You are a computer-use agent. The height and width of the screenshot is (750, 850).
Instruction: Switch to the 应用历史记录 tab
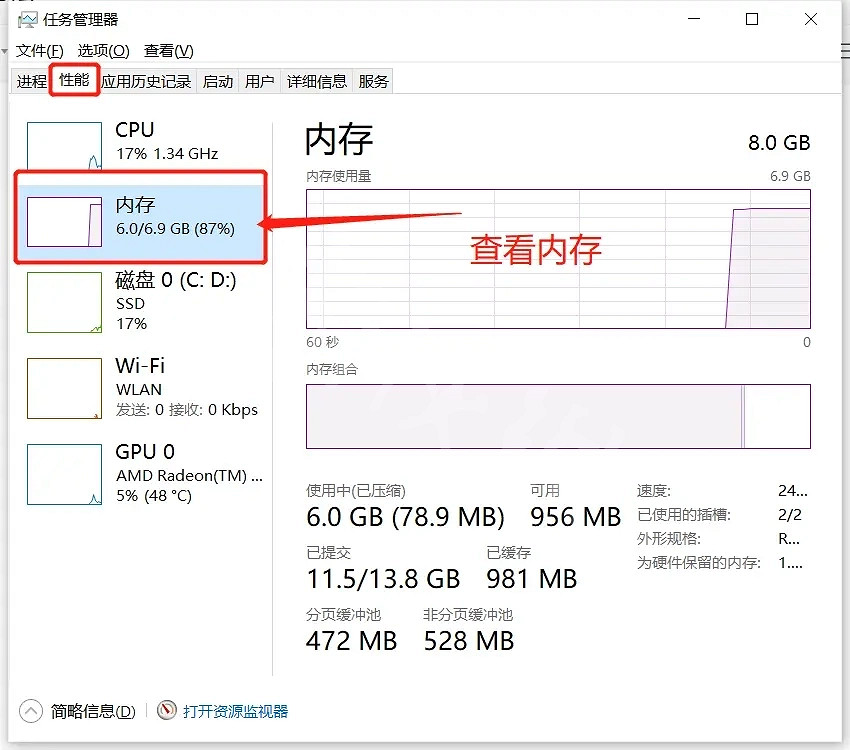[146, 82]
